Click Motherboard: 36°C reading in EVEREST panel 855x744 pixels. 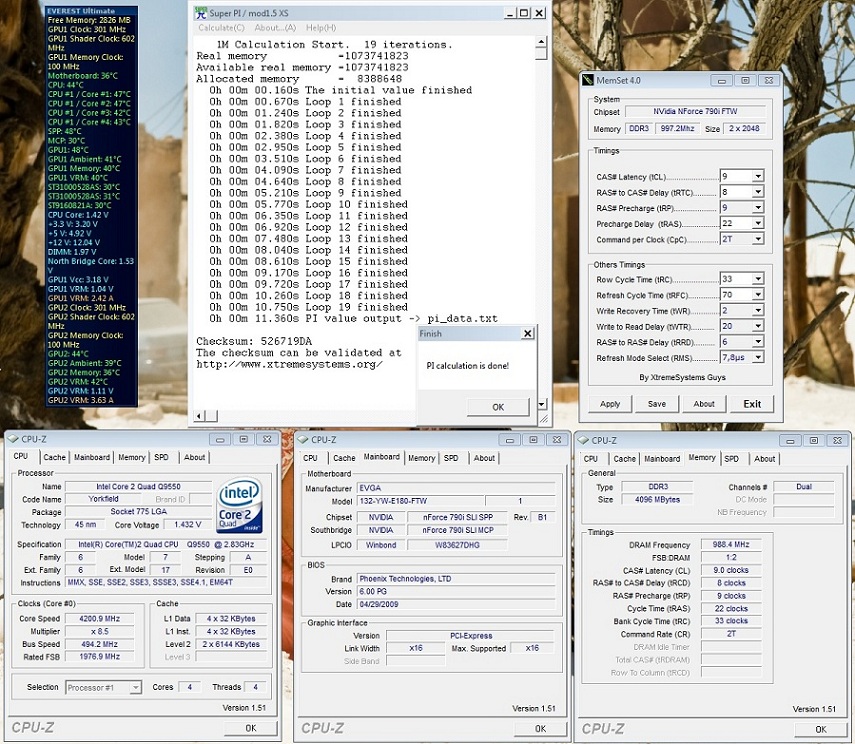click(x=82, y=76)
